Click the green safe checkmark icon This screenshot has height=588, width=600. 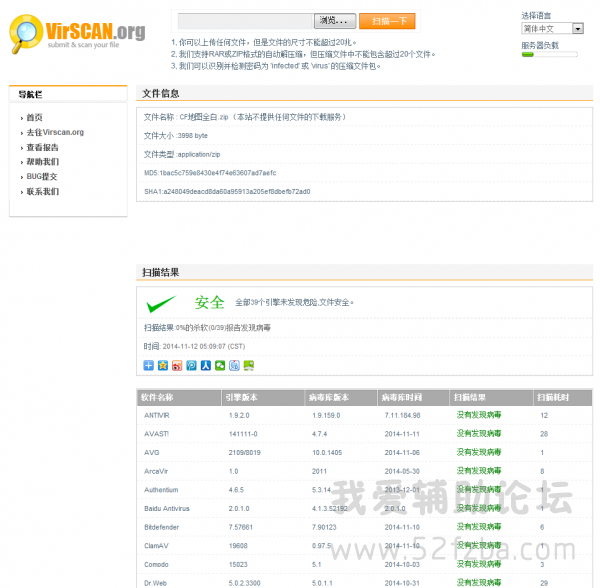coord(162,302)
